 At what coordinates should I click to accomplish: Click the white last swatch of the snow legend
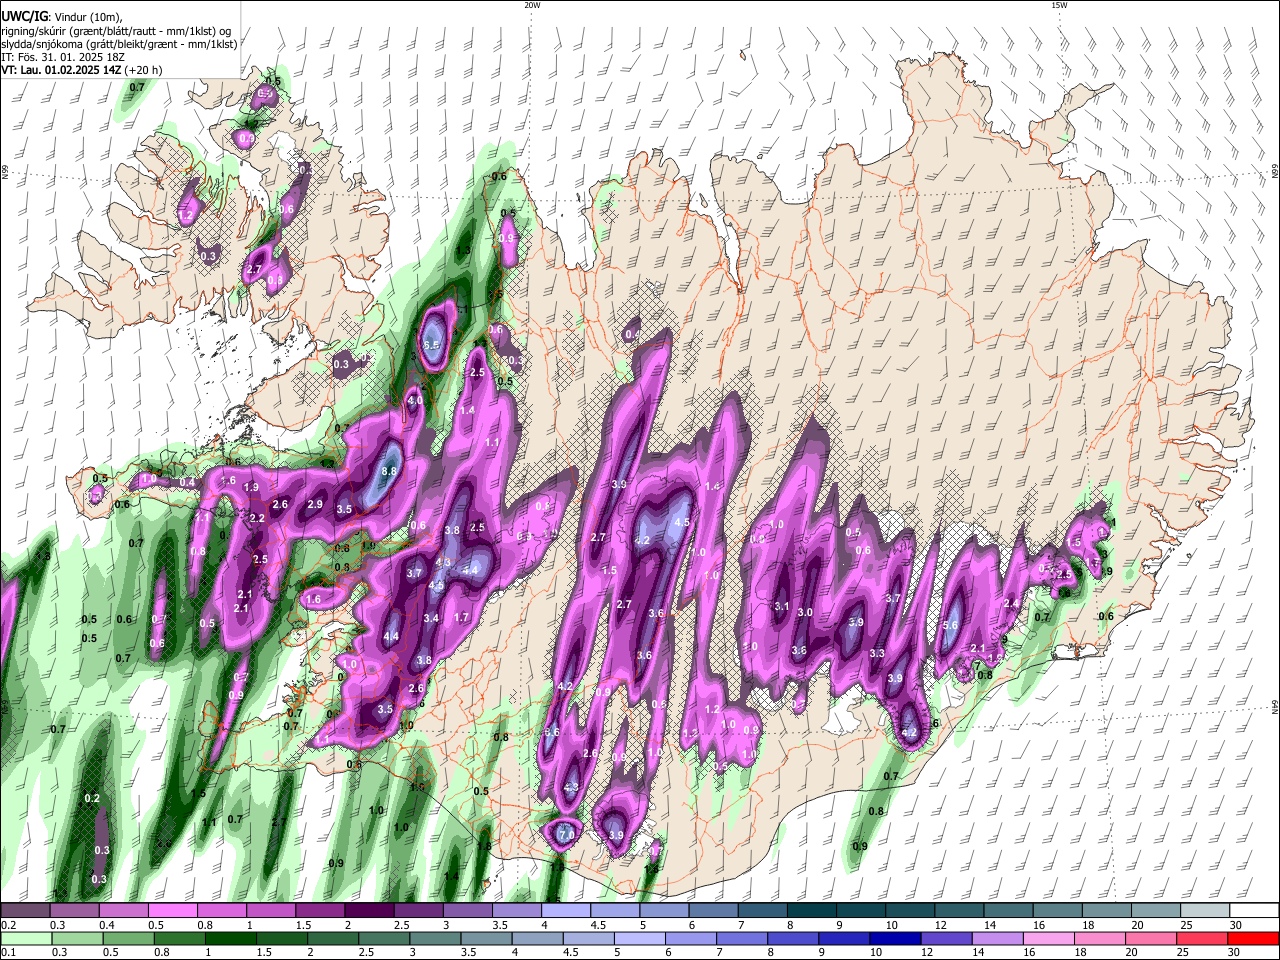coord(1254,911)
